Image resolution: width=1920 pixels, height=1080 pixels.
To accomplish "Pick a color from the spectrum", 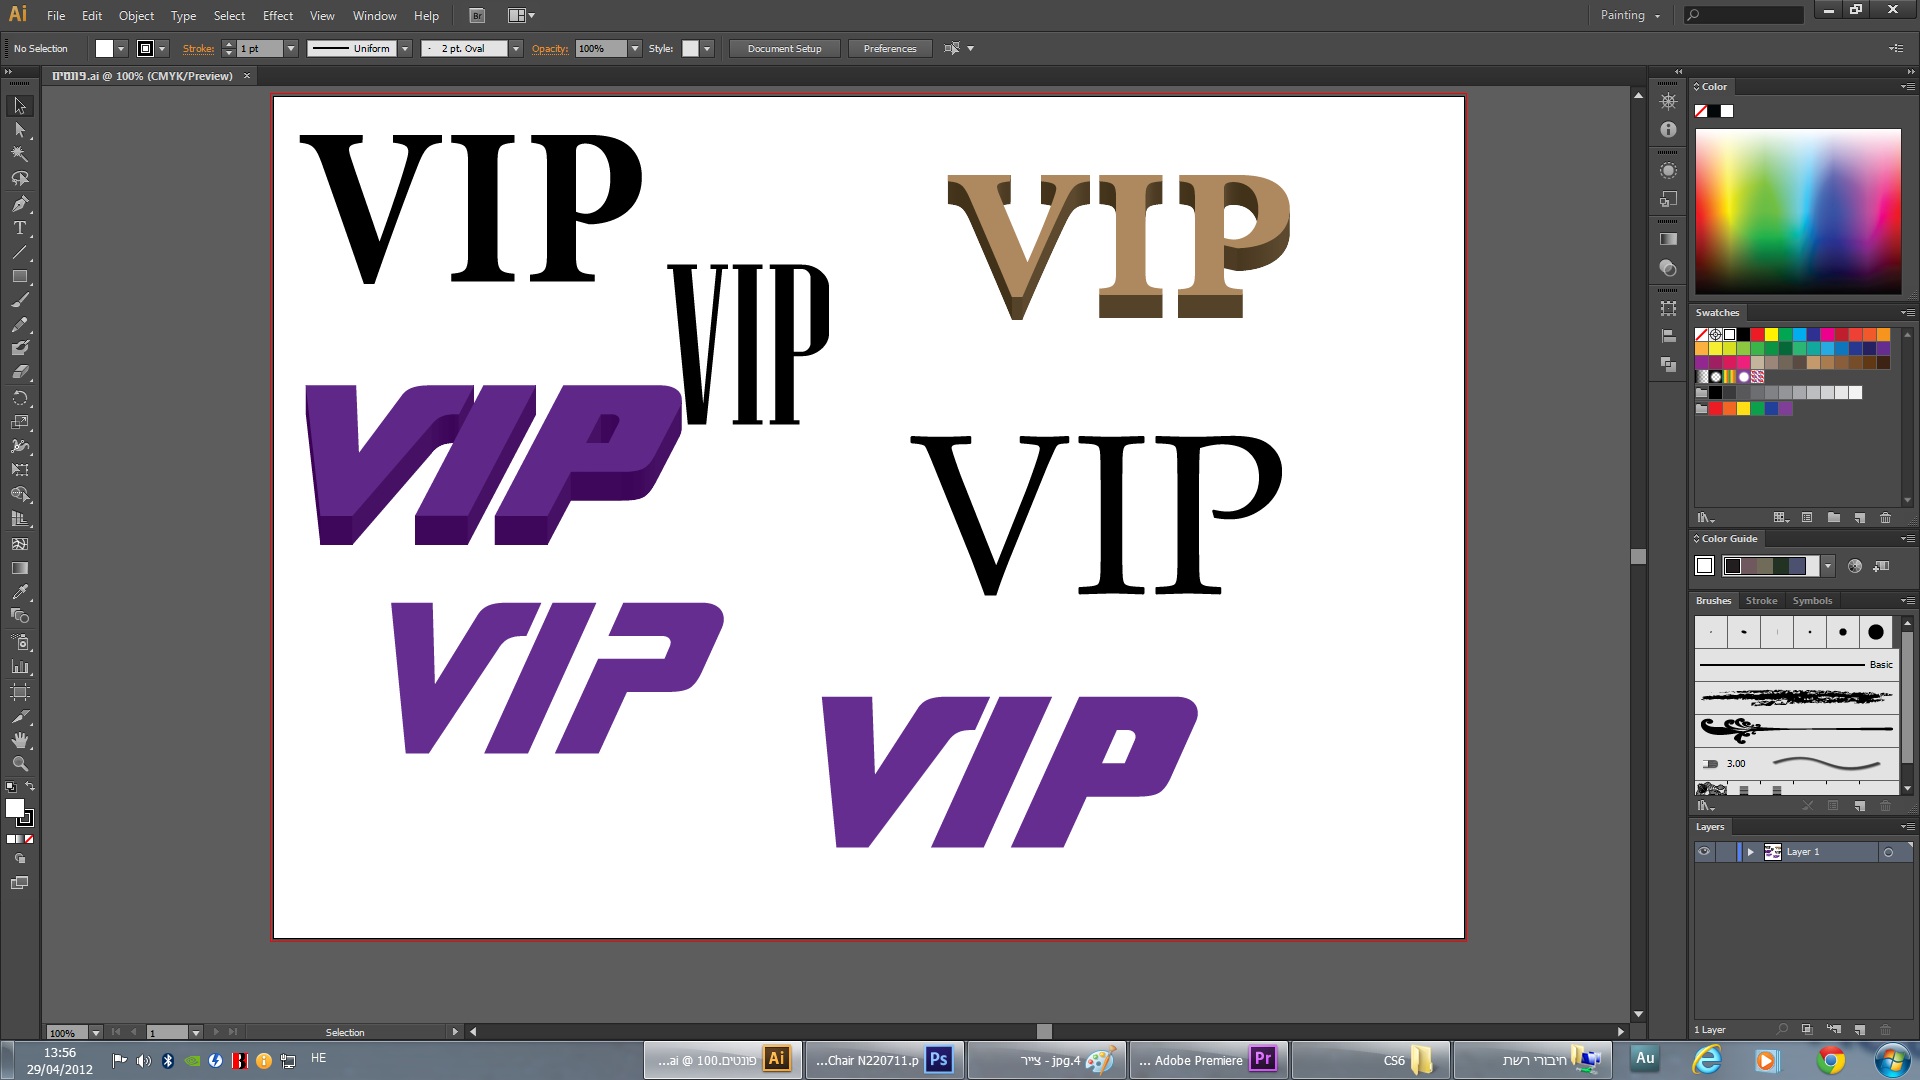I will coord(1797,210).
